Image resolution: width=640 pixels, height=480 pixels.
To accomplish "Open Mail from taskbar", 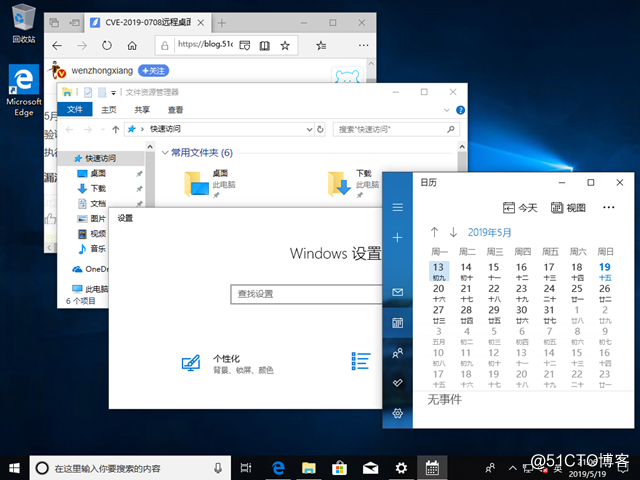I will tap(370, 468).
